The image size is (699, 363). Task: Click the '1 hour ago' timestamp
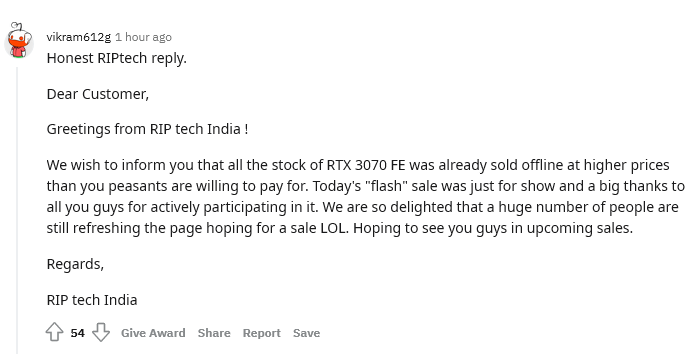click(143, 37)
